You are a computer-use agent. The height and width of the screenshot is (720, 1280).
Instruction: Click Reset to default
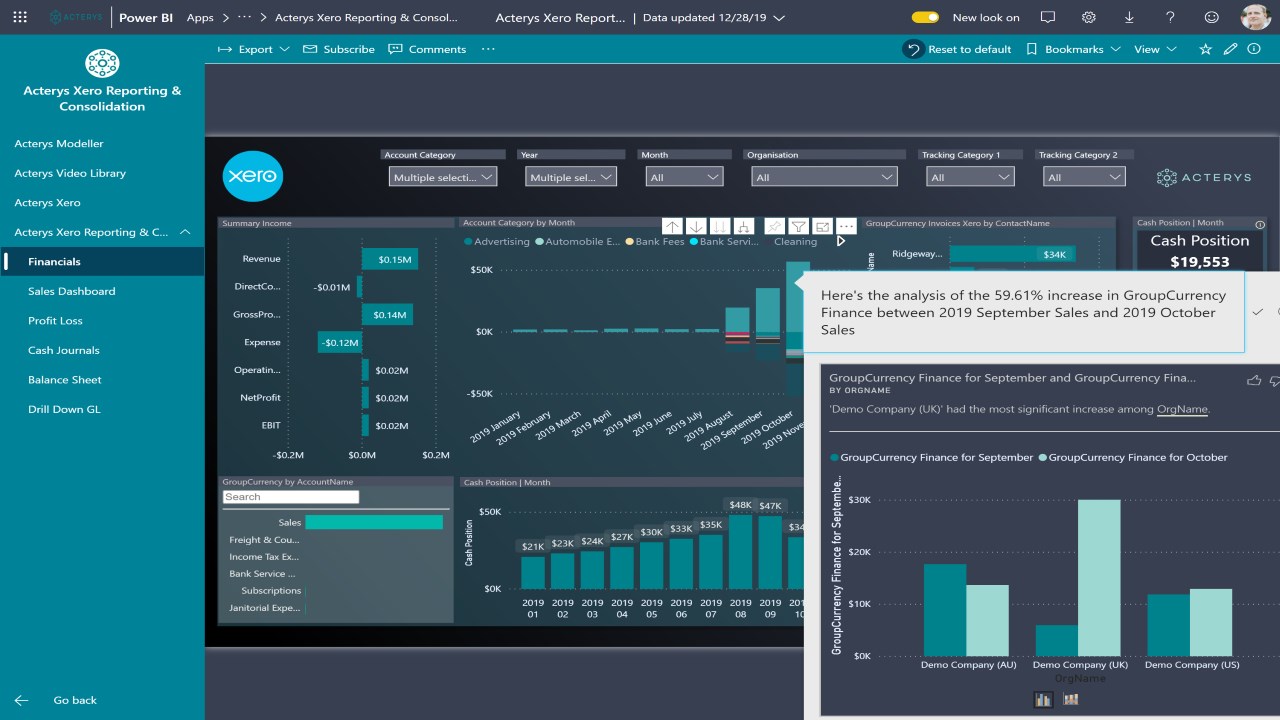point(958,49)
